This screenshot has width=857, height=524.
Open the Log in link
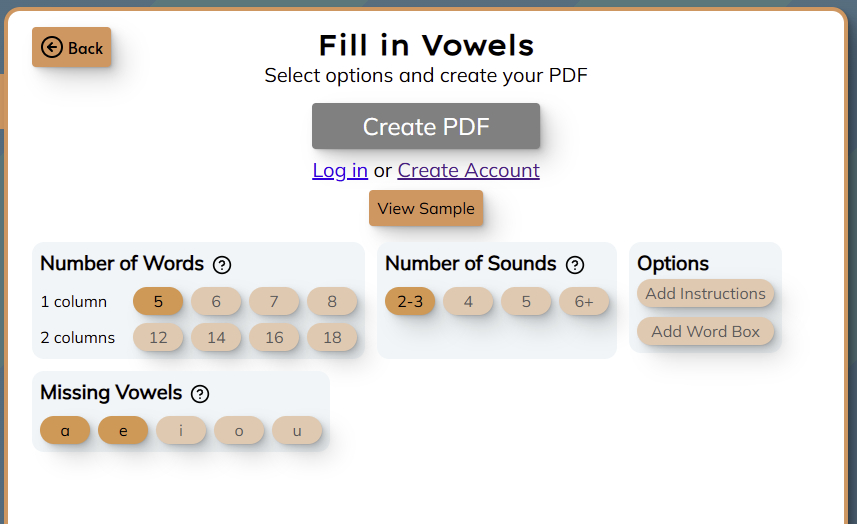coord(340,171)
